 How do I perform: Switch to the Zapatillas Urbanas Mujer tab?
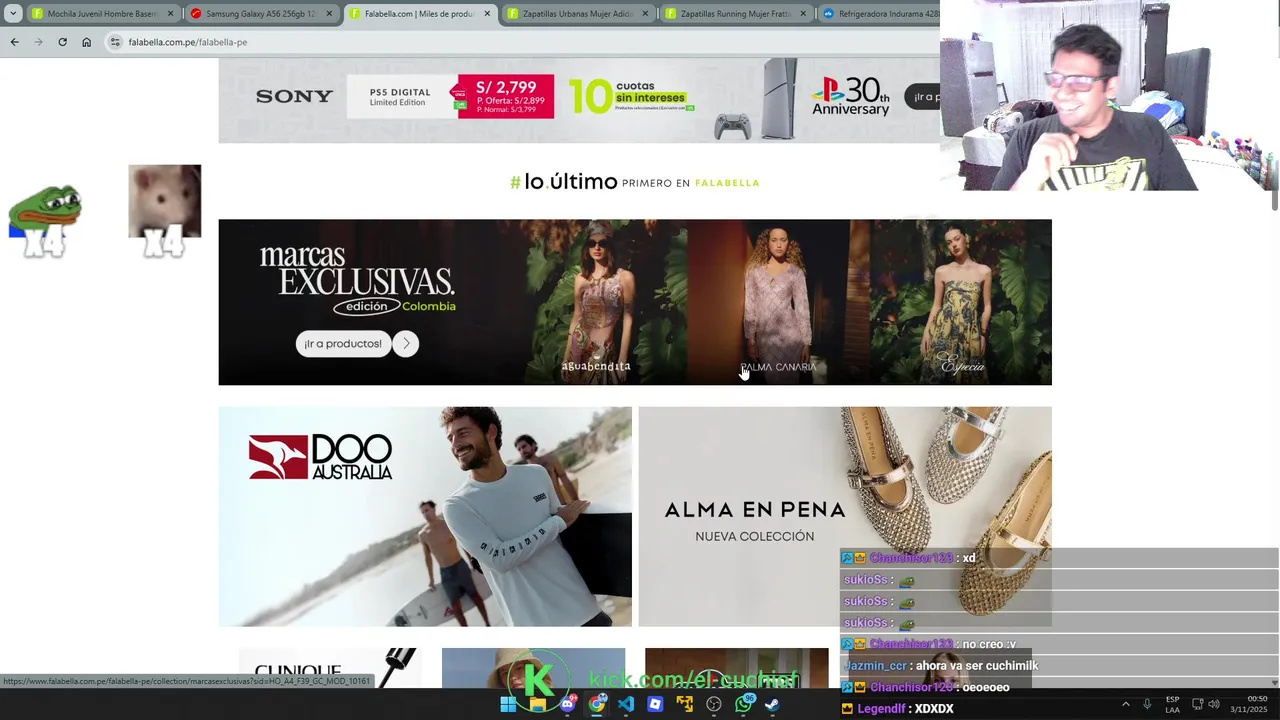[x=578, y=14]
